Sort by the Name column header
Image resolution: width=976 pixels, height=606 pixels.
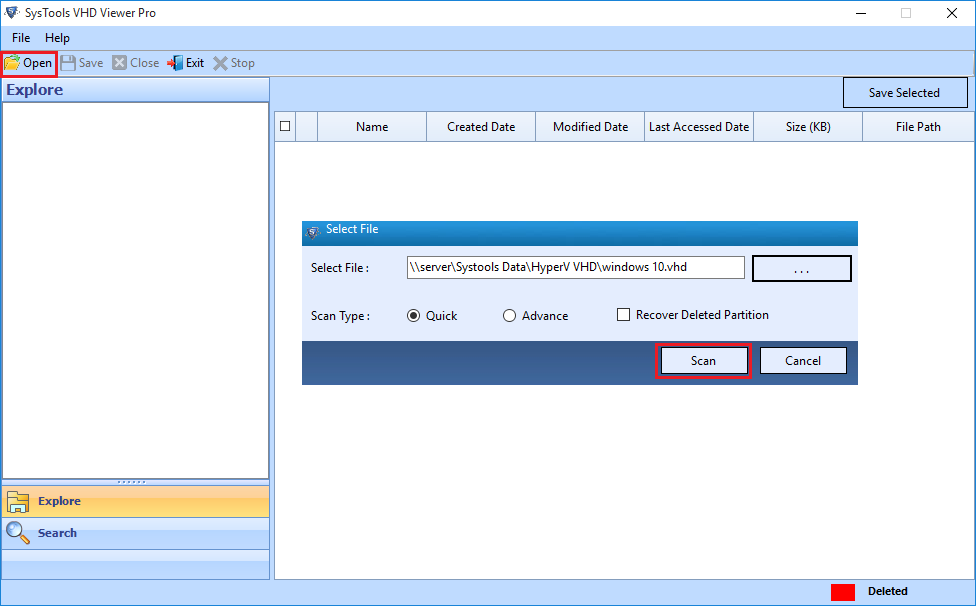[372, 127]
